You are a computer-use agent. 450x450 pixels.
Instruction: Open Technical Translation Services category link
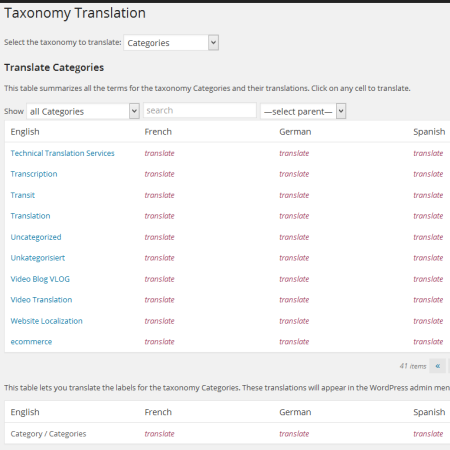pyautogui.click(x=62, y=153)
